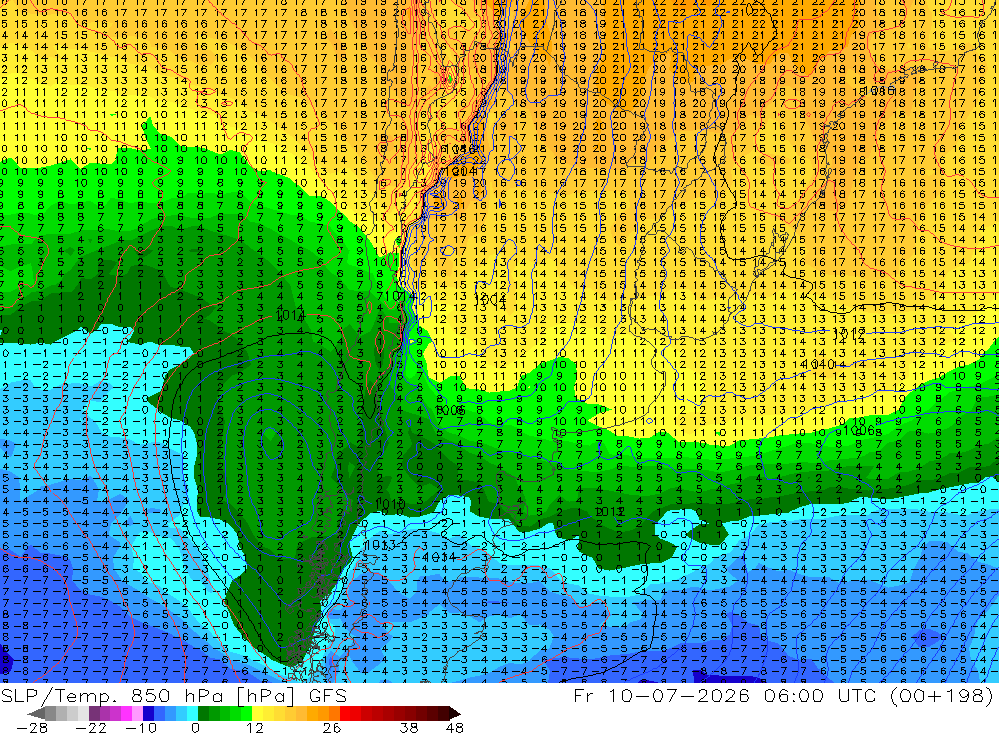
Task: Click the map title 'SLP/Temp. 850 hPa [hPa] GFS'
Action: pyautogui.click(x=173, y=695)
